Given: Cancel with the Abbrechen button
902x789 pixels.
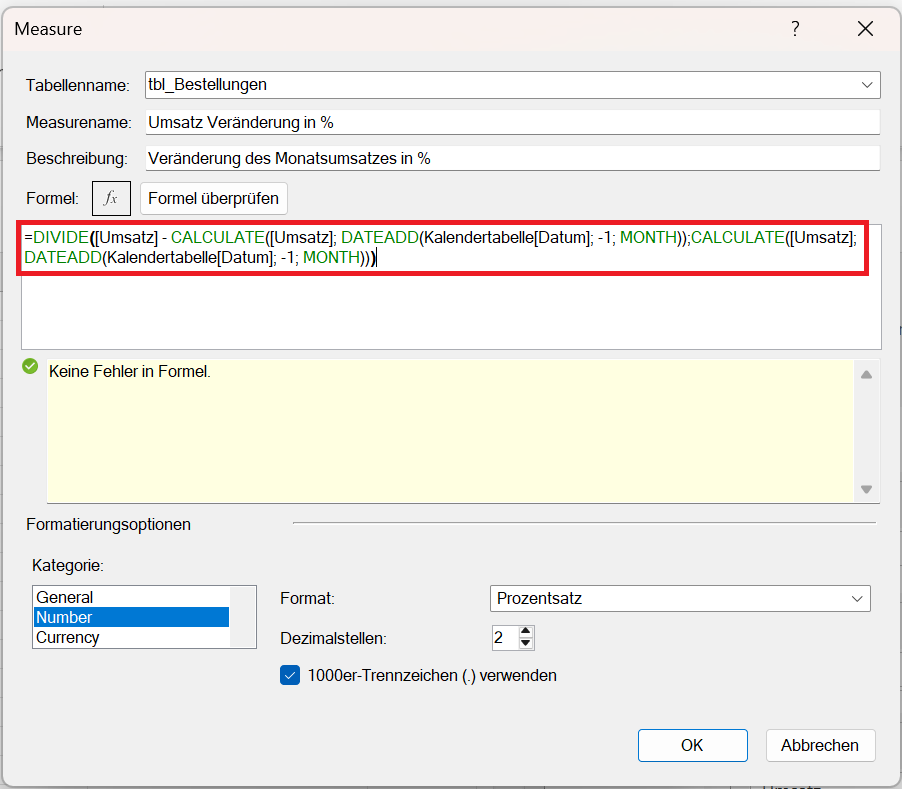Looking at the screenshot, I should pos(820,745).
